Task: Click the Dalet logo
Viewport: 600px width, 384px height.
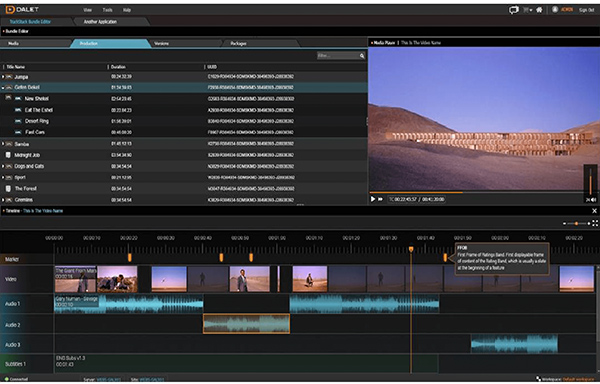Action: click(22, 10)
